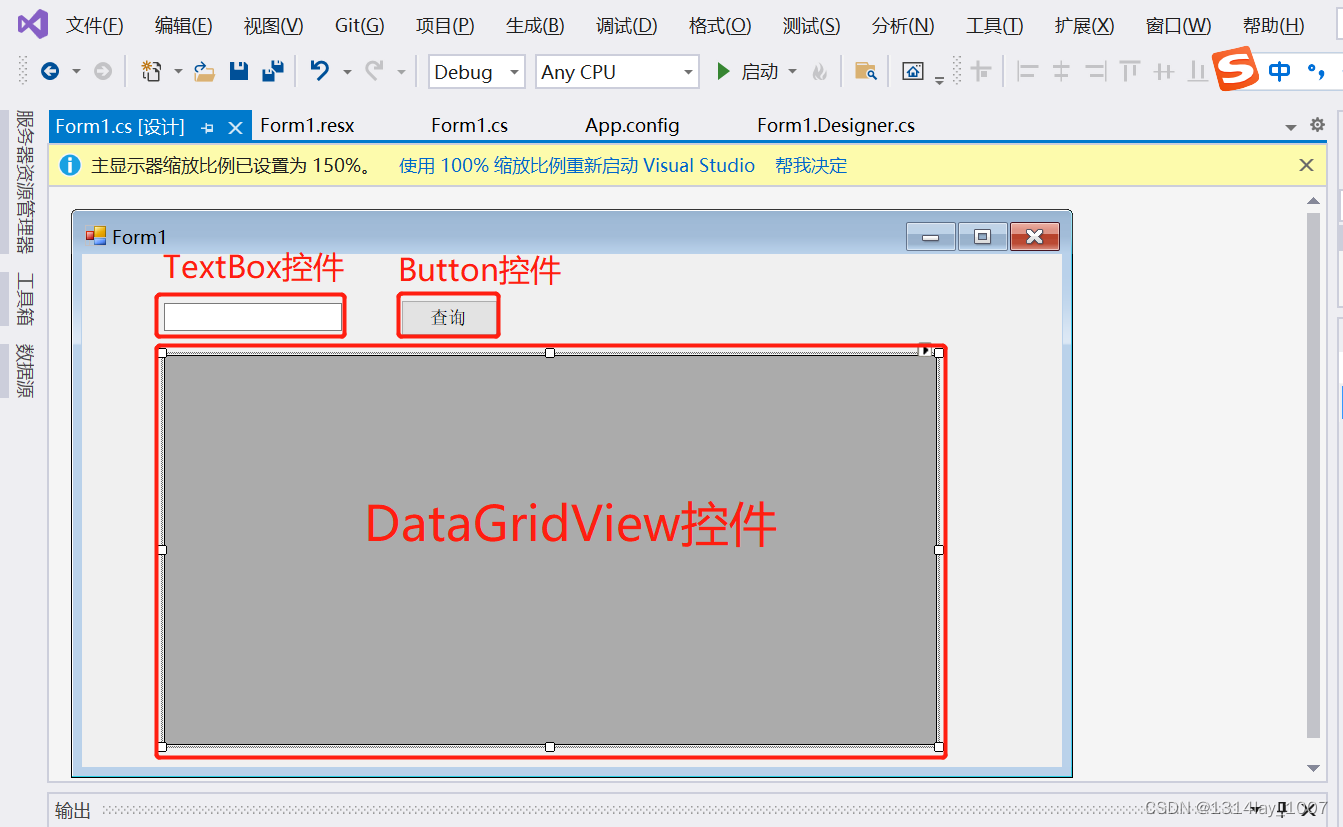Open the Git(G) menu
This screenshot has height=827, width=1343.
[359, 26]
